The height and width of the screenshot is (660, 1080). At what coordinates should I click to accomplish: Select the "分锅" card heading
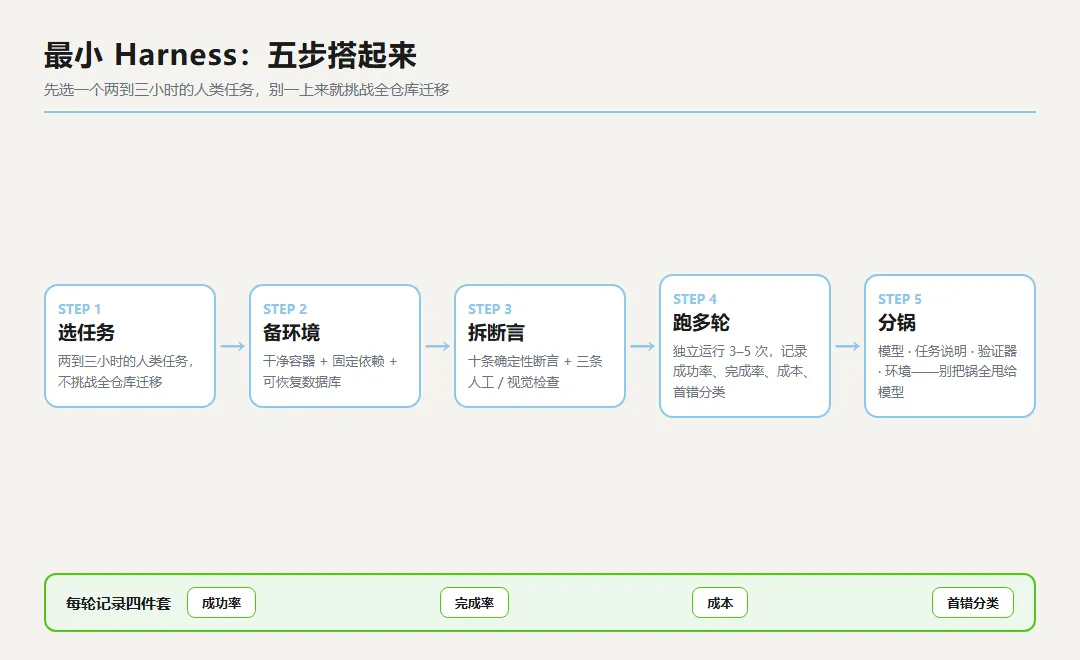click(897, 322)
